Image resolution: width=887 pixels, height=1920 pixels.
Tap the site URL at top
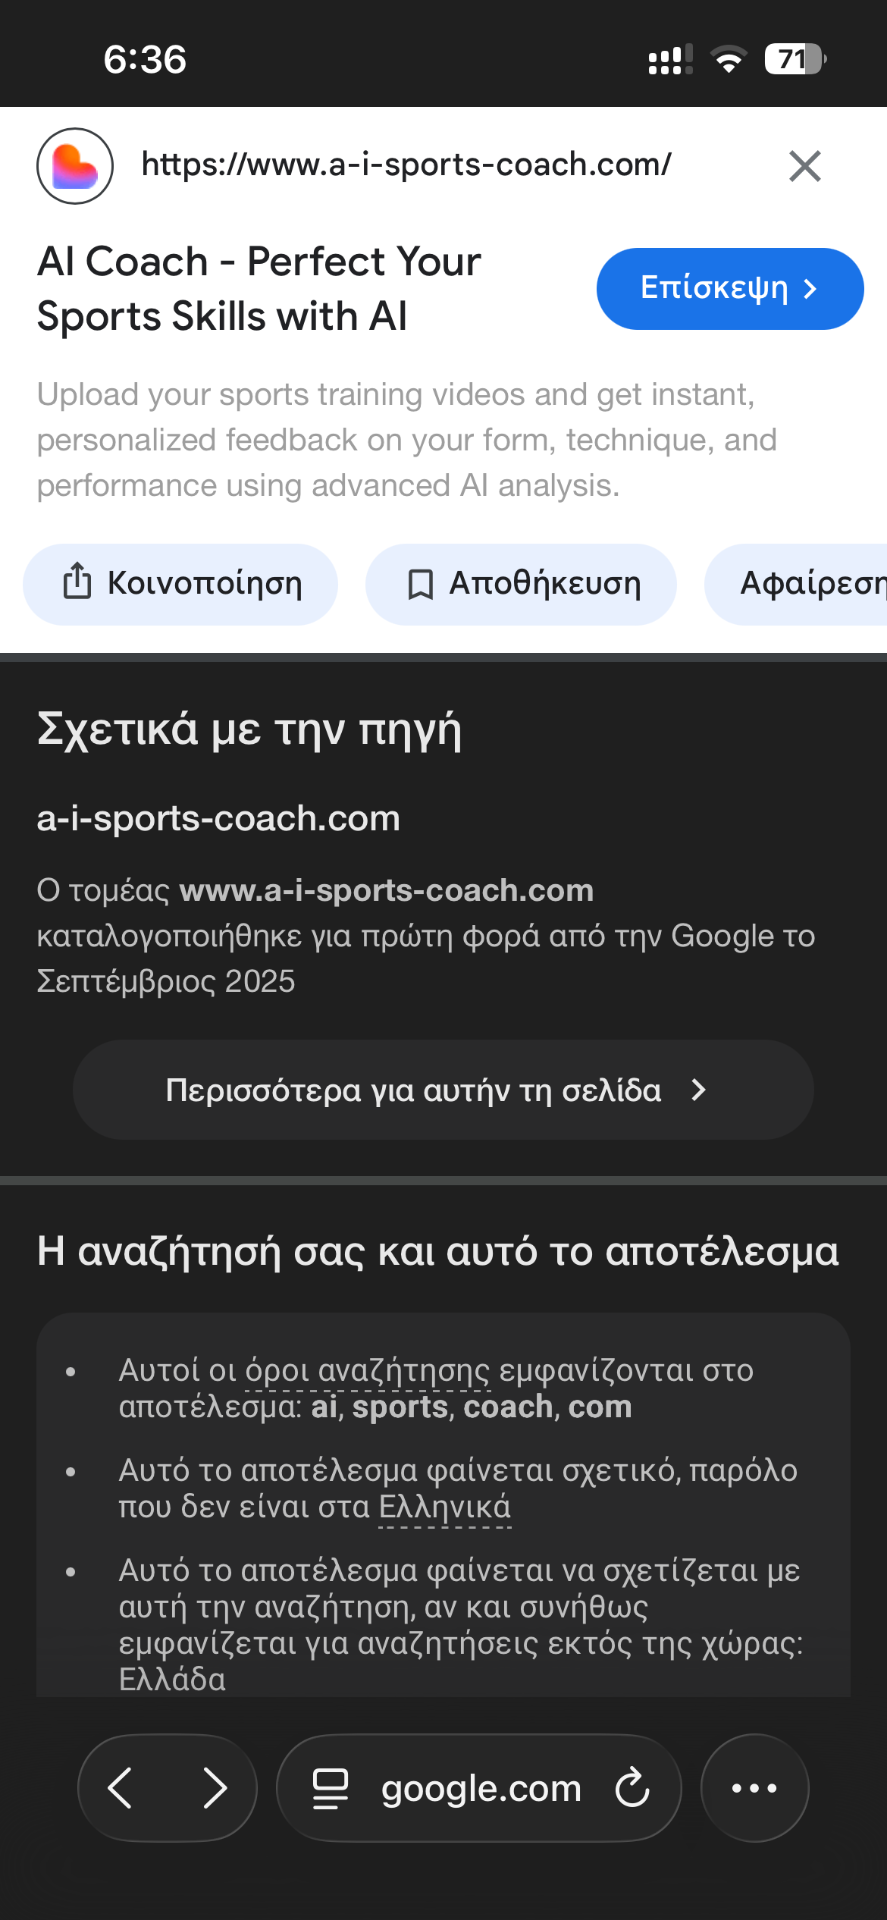pos(406,165)
